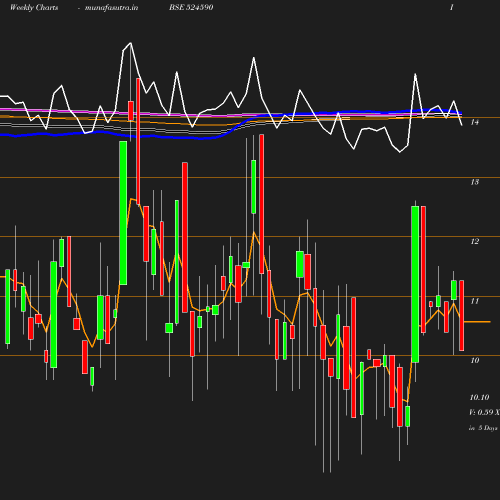This screenshot has width=500, height=500.
Task: Click the 'Weekly Charts' title text
Action: pos(34,8)
